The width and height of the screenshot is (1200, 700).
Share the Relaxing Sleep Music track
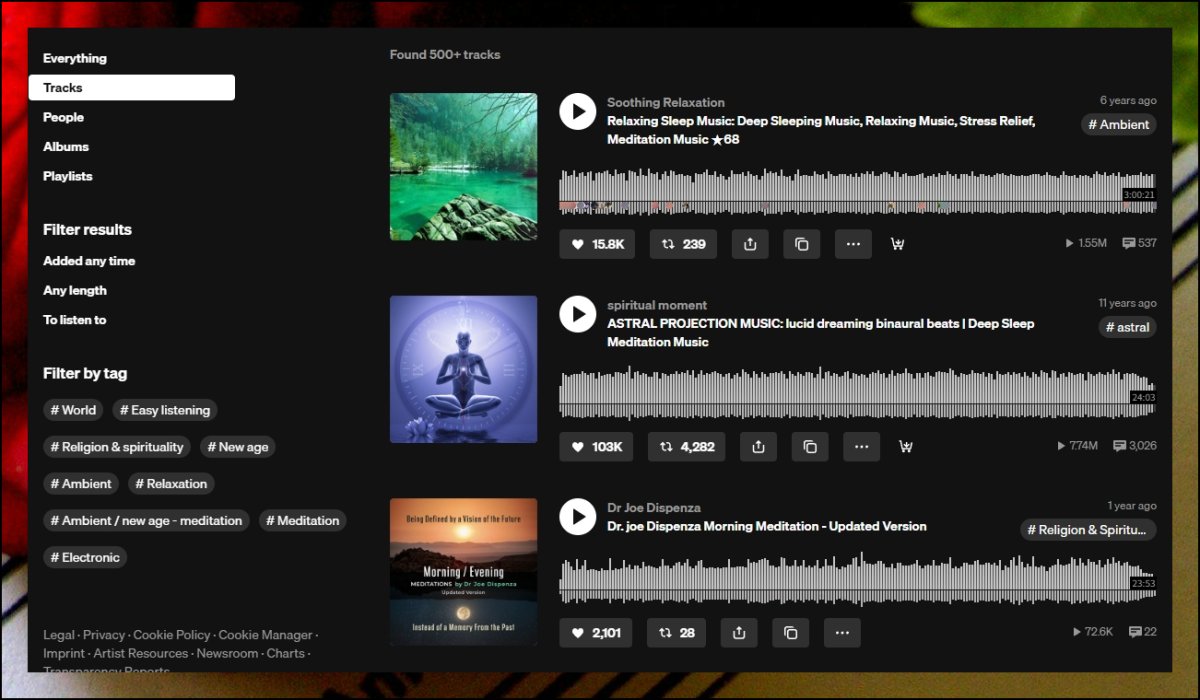pos(750,244)
